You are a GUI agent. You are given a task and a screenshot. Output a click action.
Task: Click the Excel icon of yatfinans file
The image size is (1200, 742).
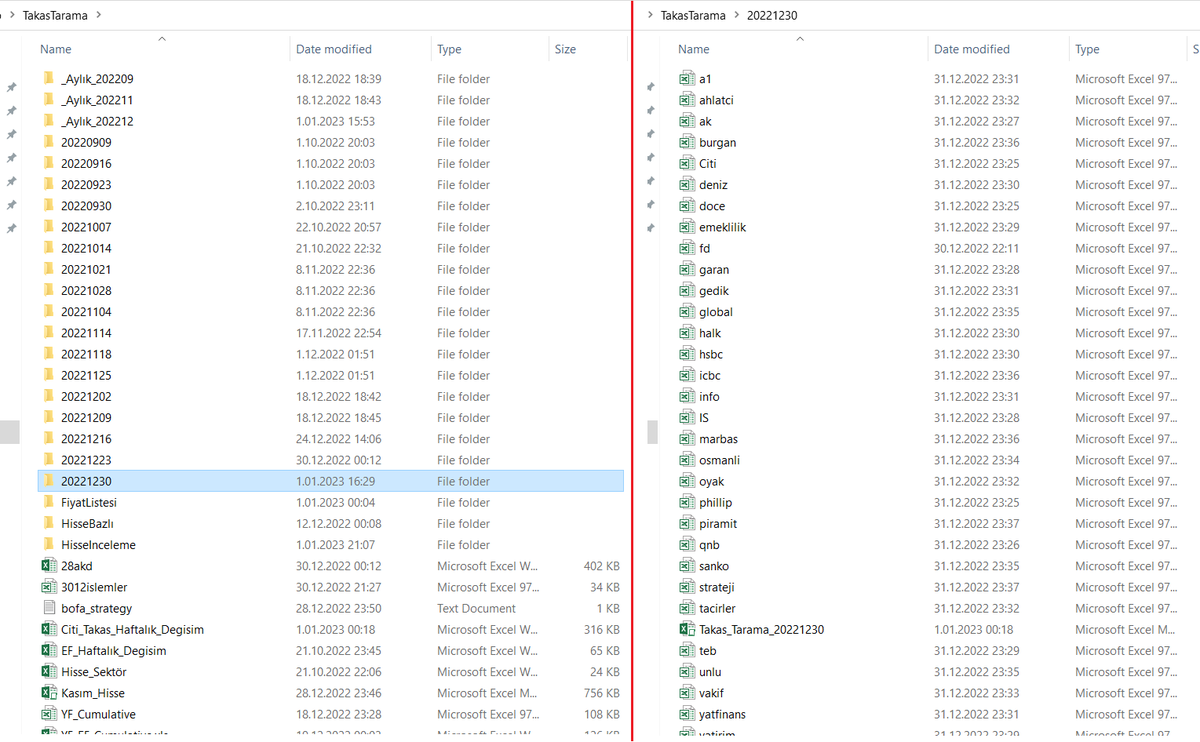(x=686, y=714)
